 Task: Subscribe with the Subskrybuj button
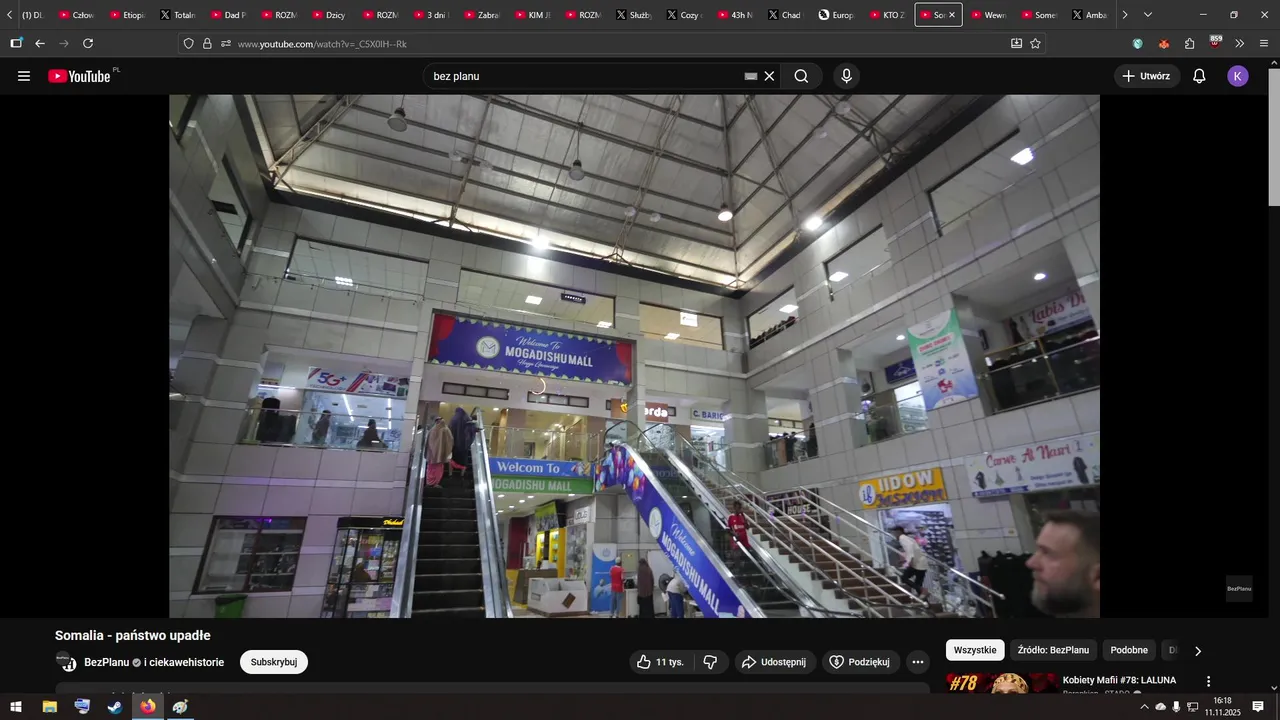274,662
